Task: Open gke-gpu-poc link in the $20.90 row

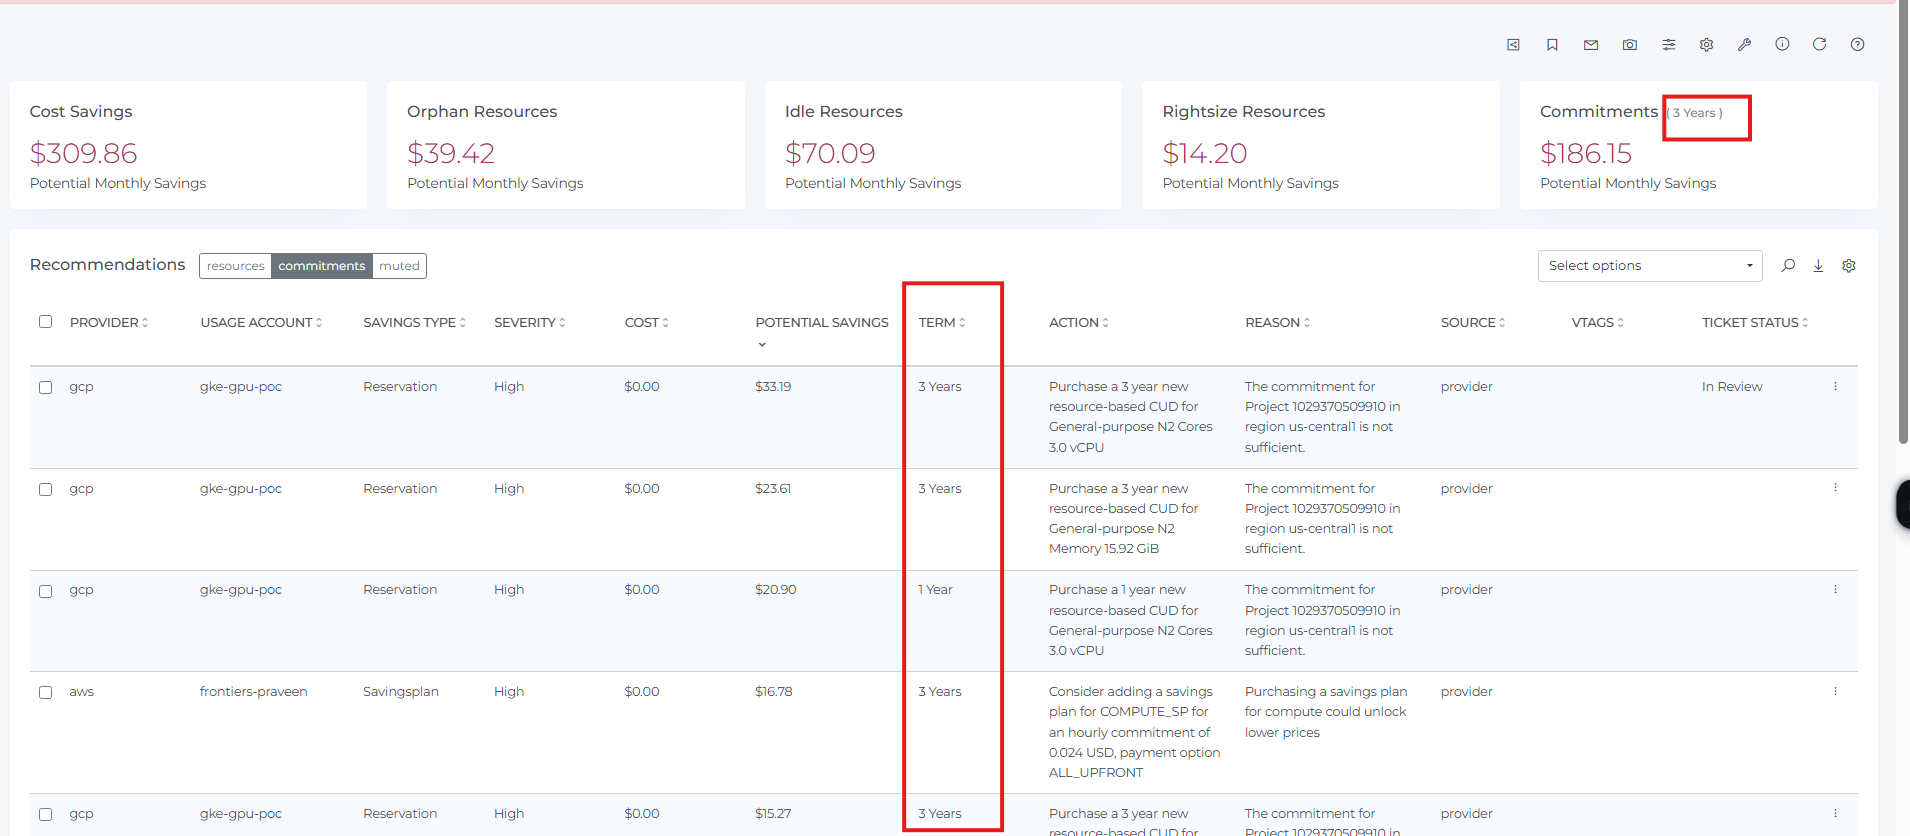Action: tap(241, 590)
